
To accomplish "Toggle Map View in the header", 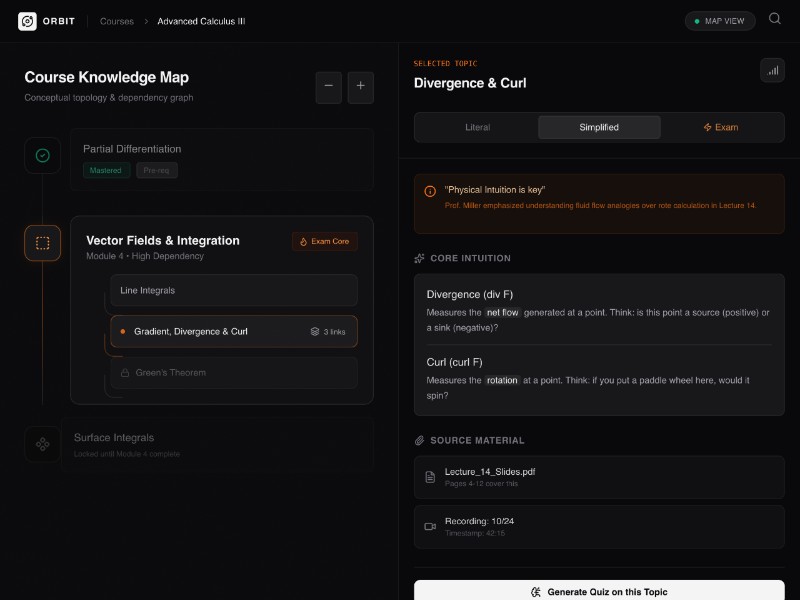I will [x=719, y=20].
